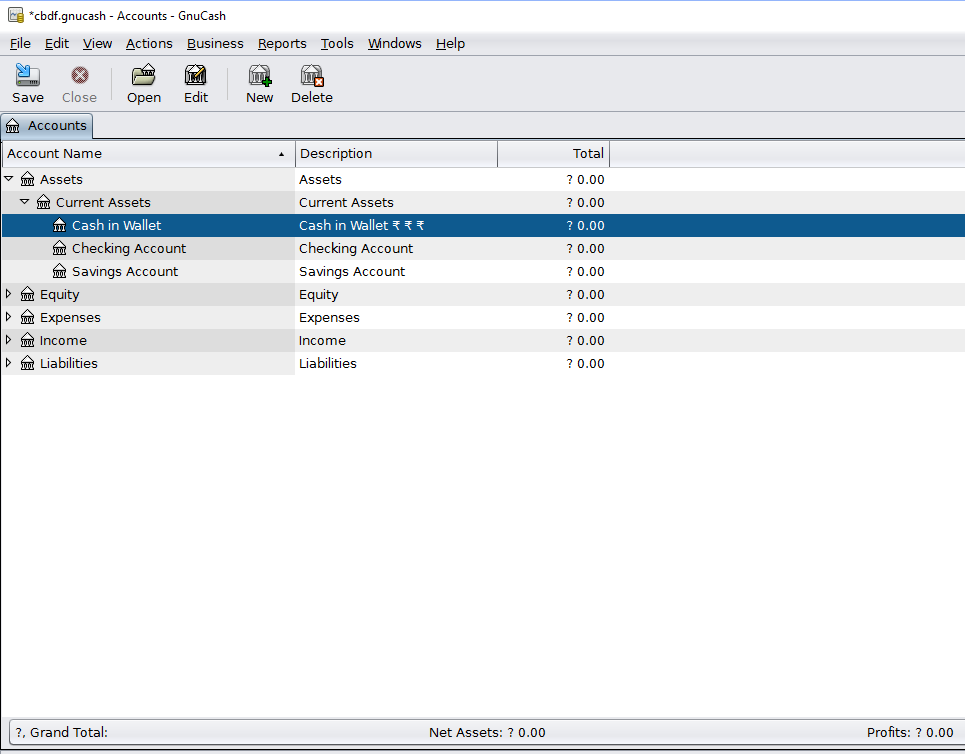Image resolution: width=965 pixels, height=754 pixels.
Task: Select the Expenses account name
Action: 70,318
